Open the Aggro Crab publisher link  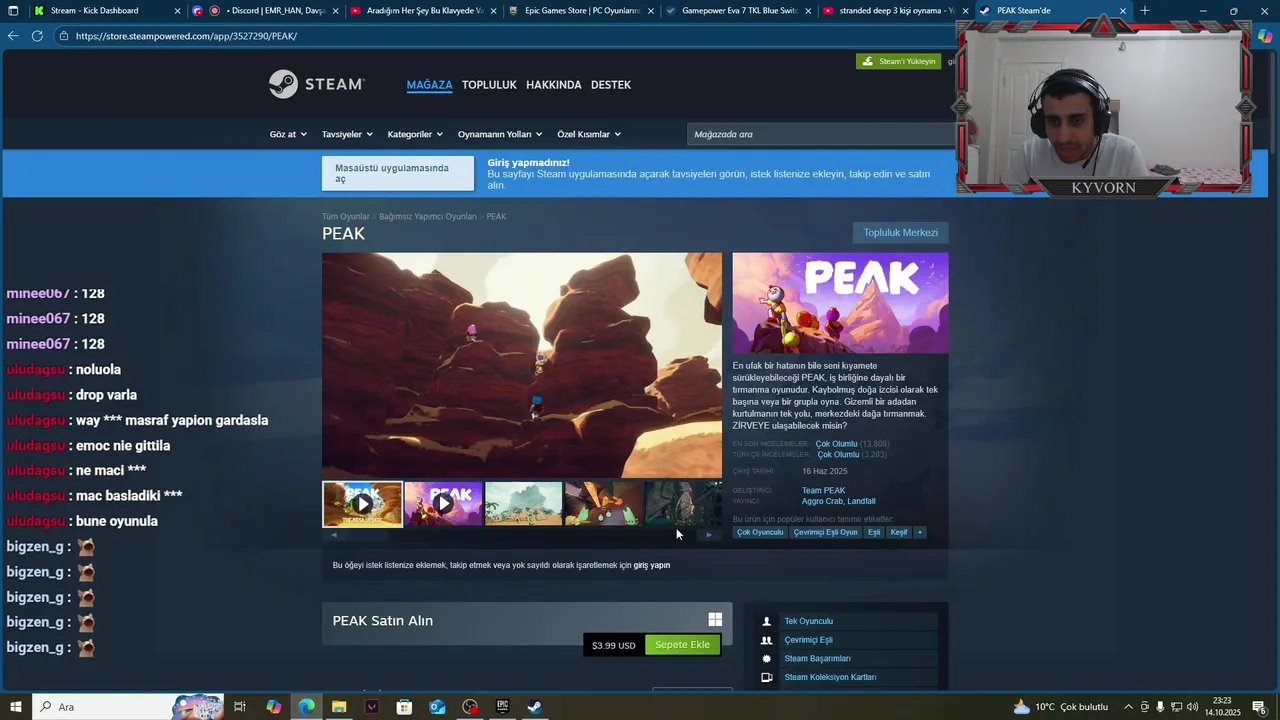pyautogui.click(x=821, y=501)
